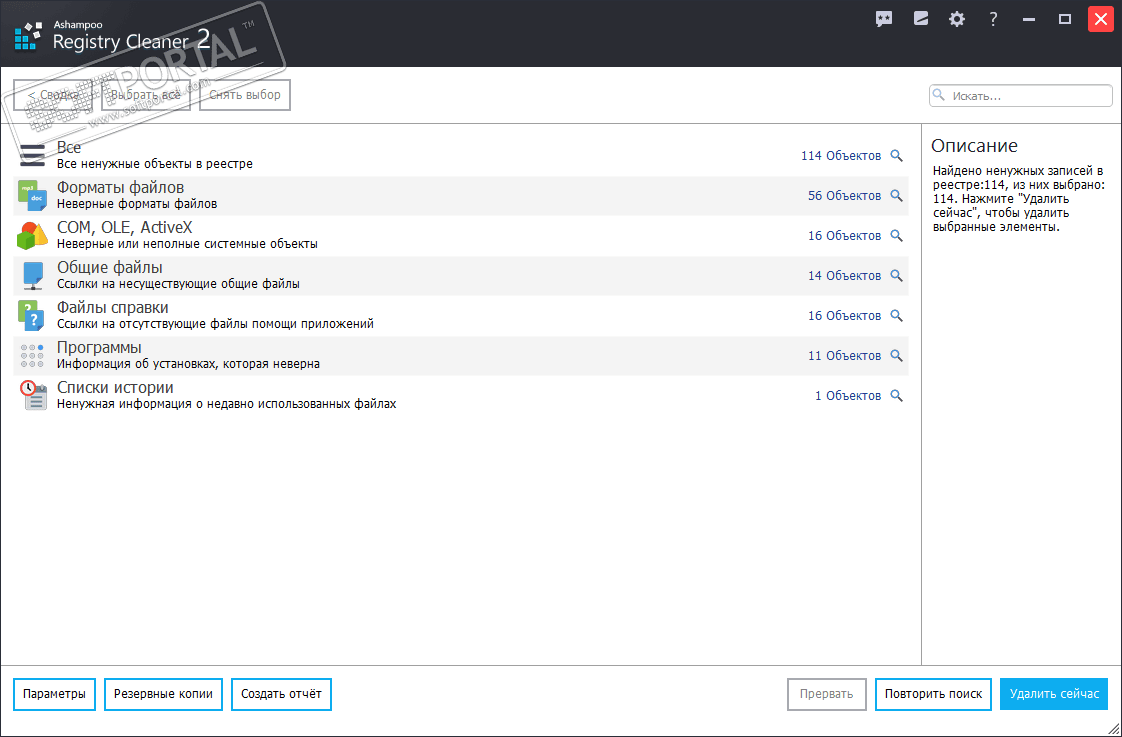Select the Списки истории category title
The width and height of the screenshot is (1122, 737).
[x=115, y=388]
